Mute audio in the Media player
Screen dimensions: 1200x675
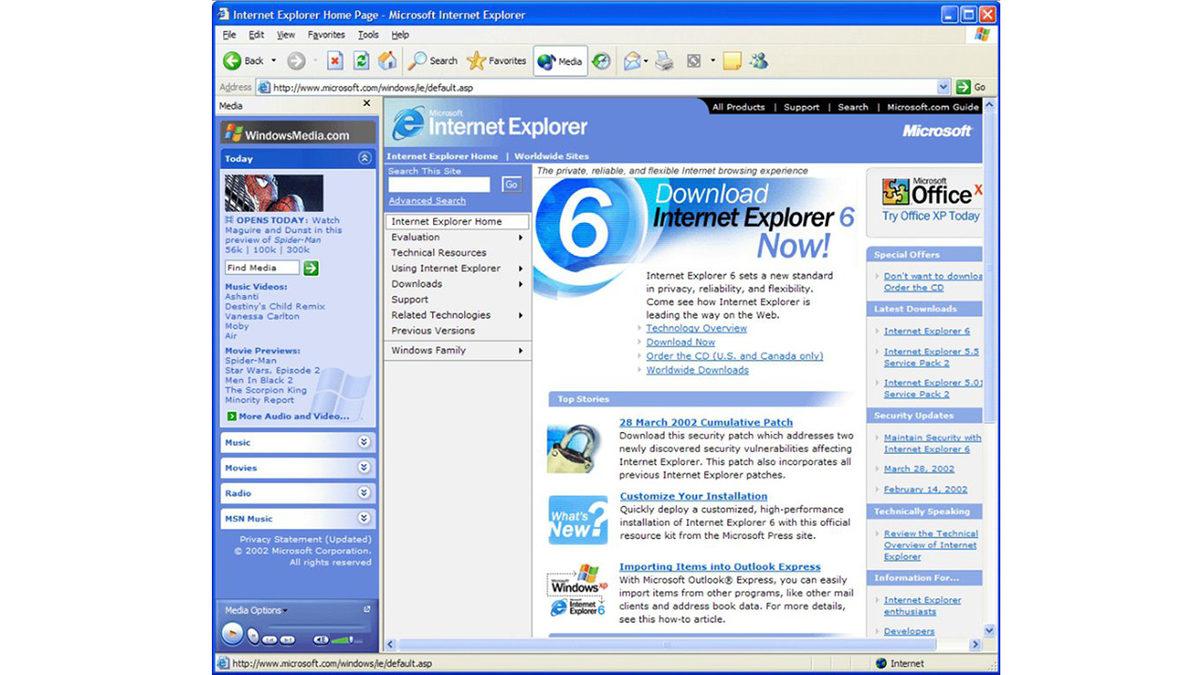tap(321, 640)
